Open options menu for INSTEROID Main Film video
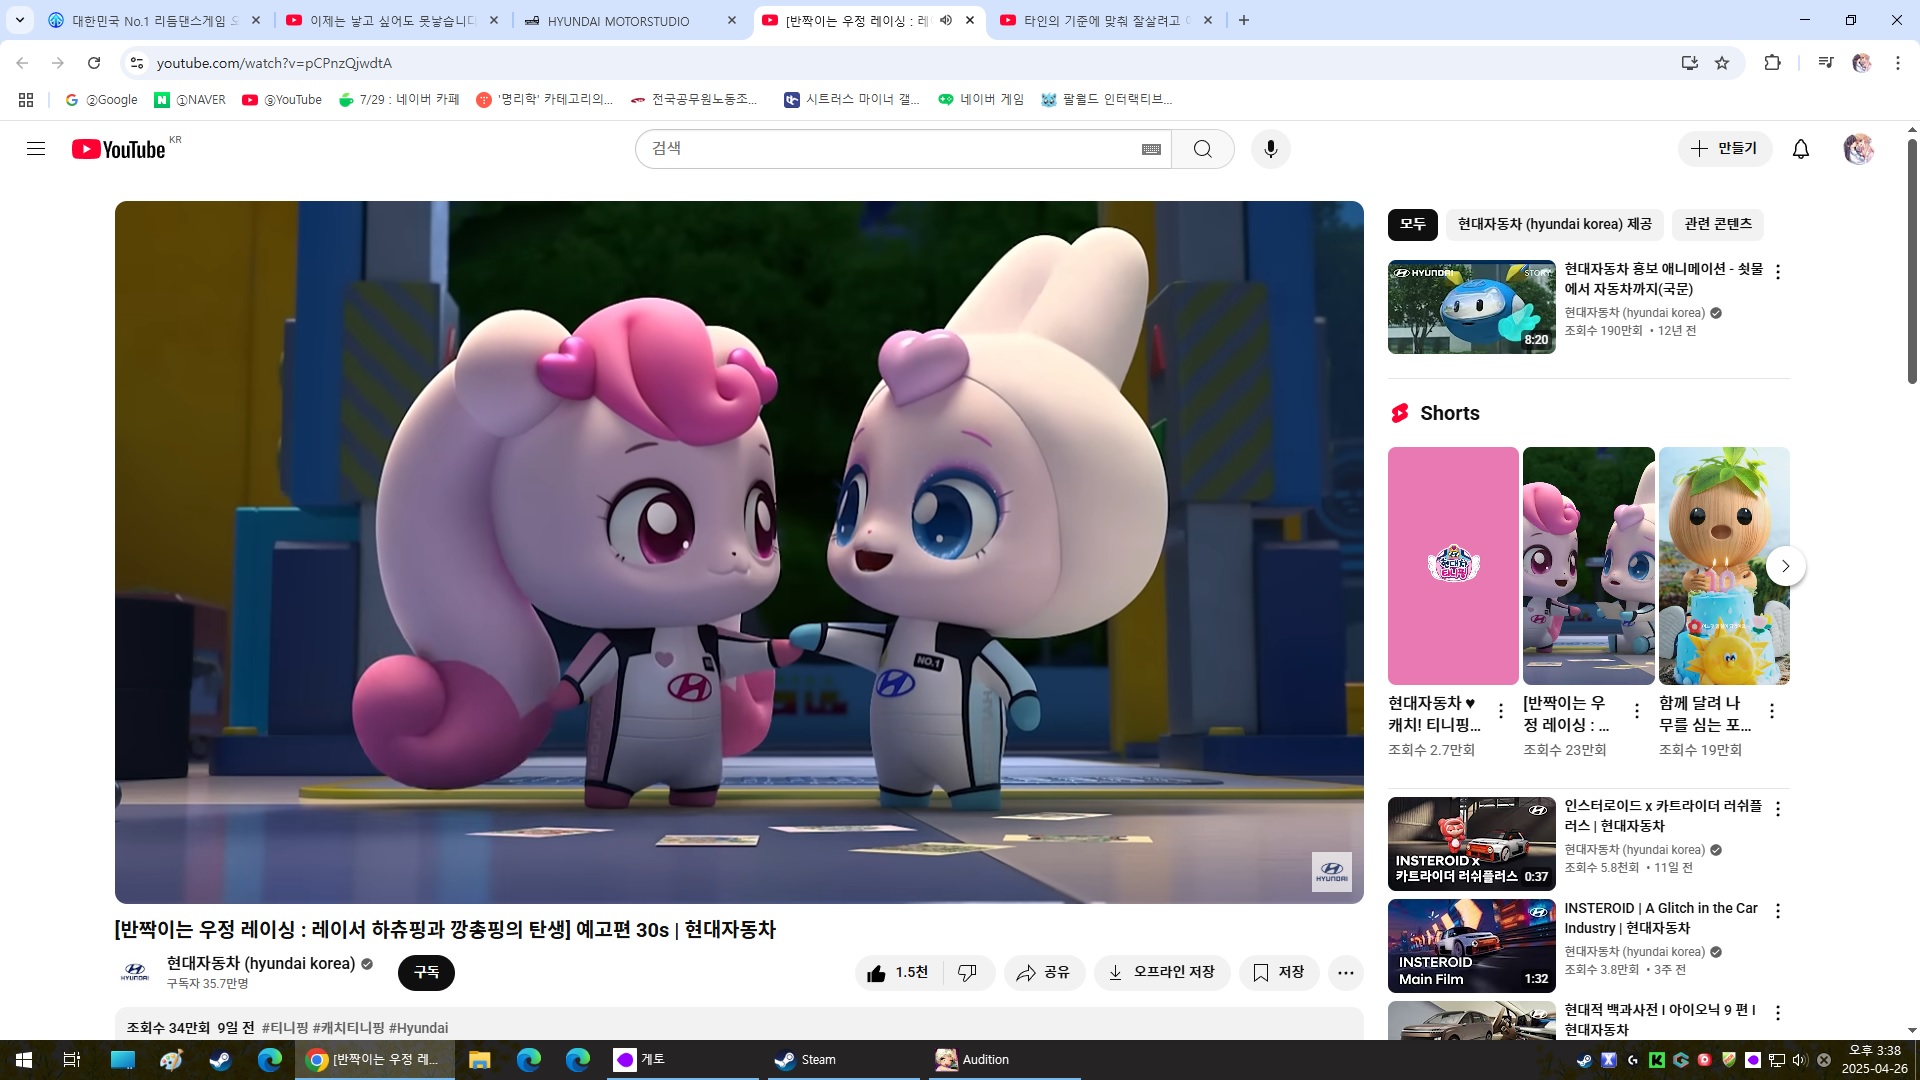 pos(1778,911)
